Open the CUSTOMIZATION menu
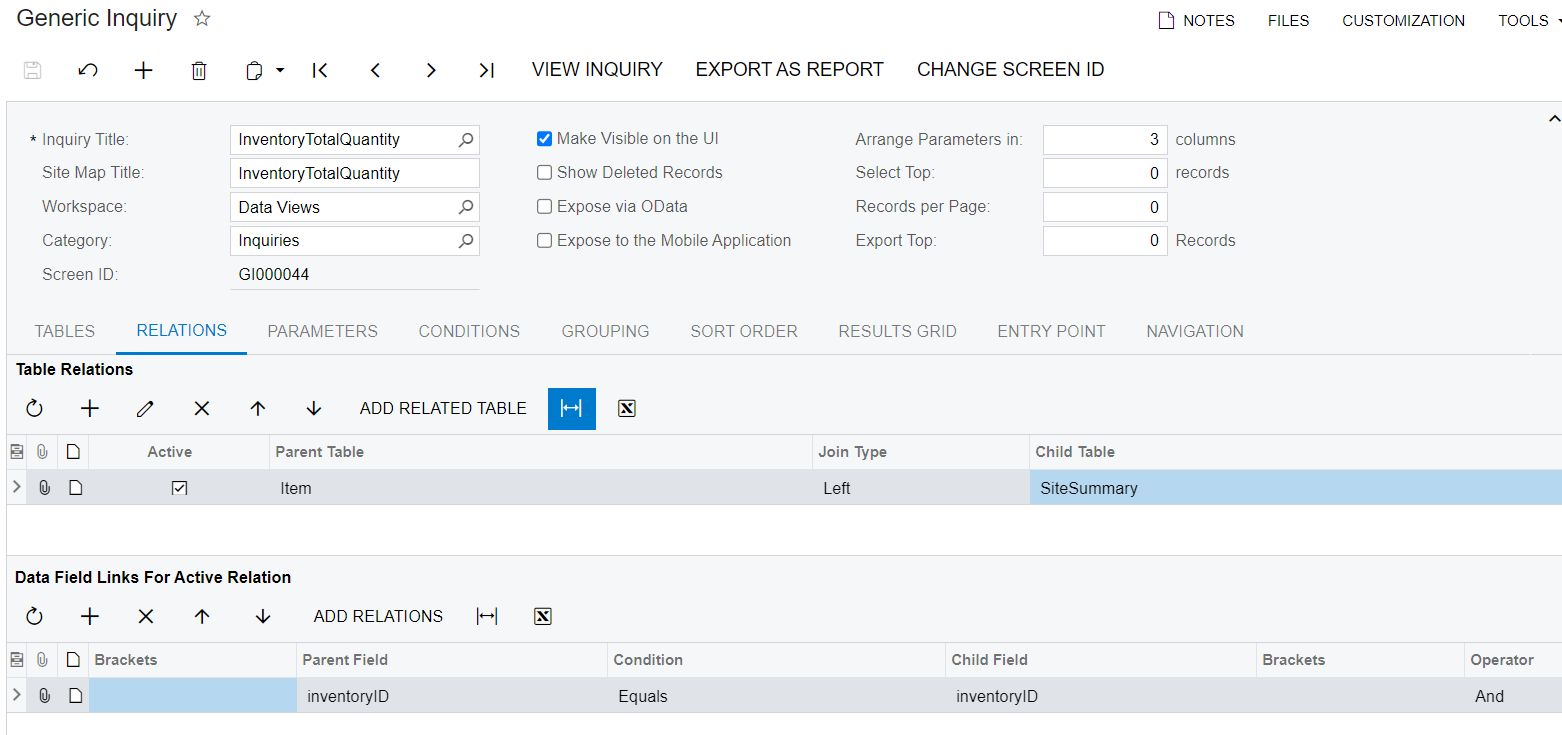 tap(1404, 20)
